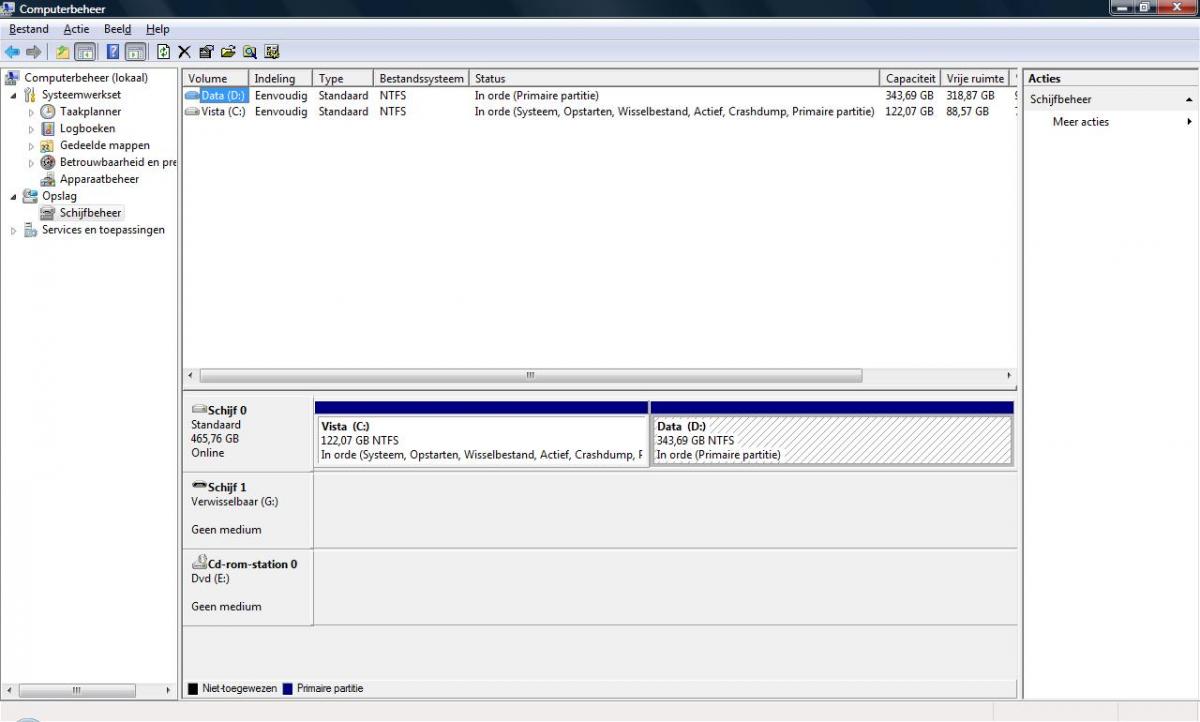Click the Properties toolbar icon

point(206,52)
